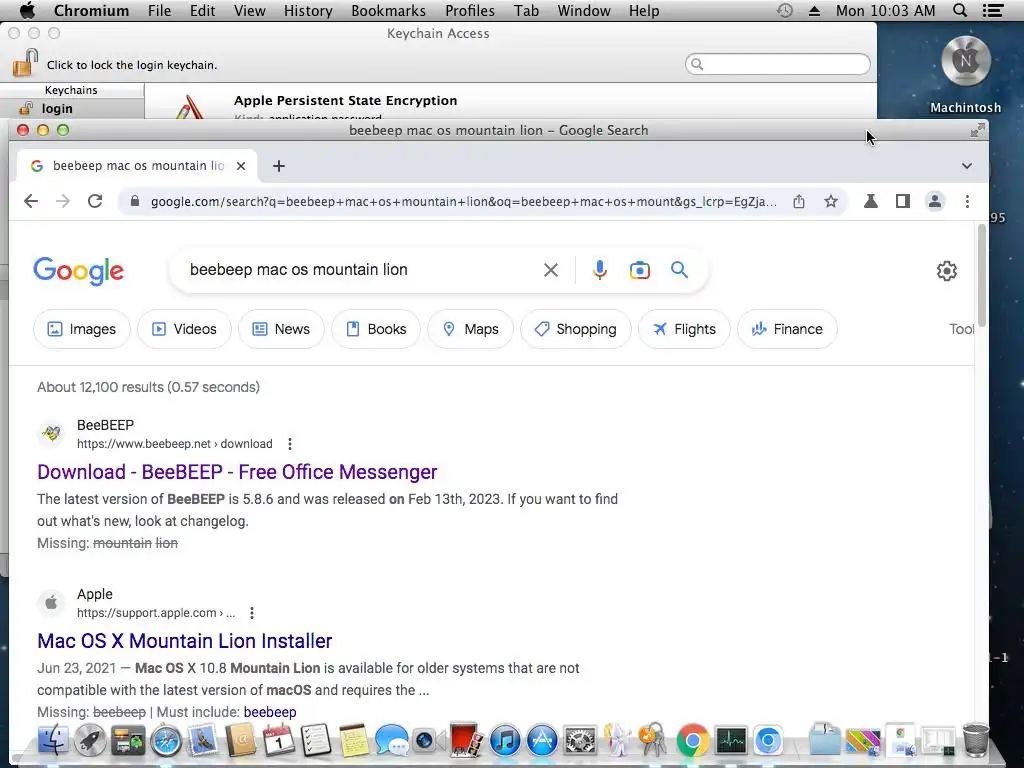
Task: Open Messages from the Dock
Action: tap(392, 741)
